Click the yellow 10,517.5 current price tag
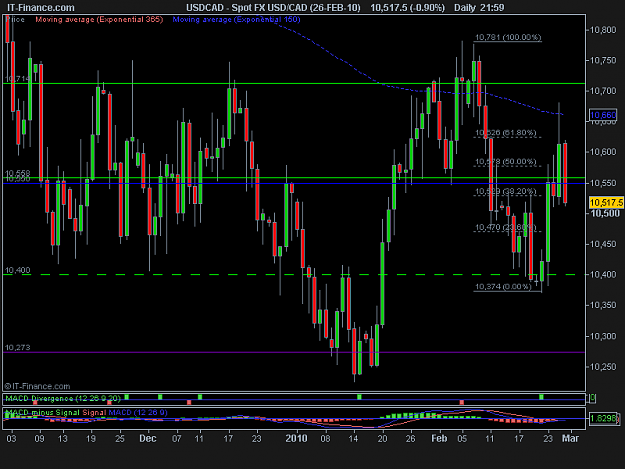Screen dimensions: 625x469 [x=606, y=202]
